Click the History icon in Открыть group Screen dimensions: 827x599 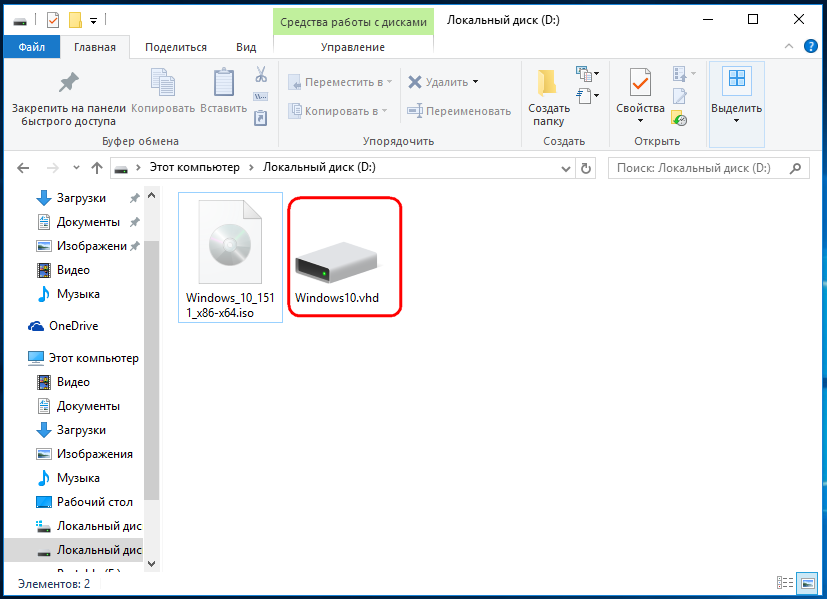679,118
